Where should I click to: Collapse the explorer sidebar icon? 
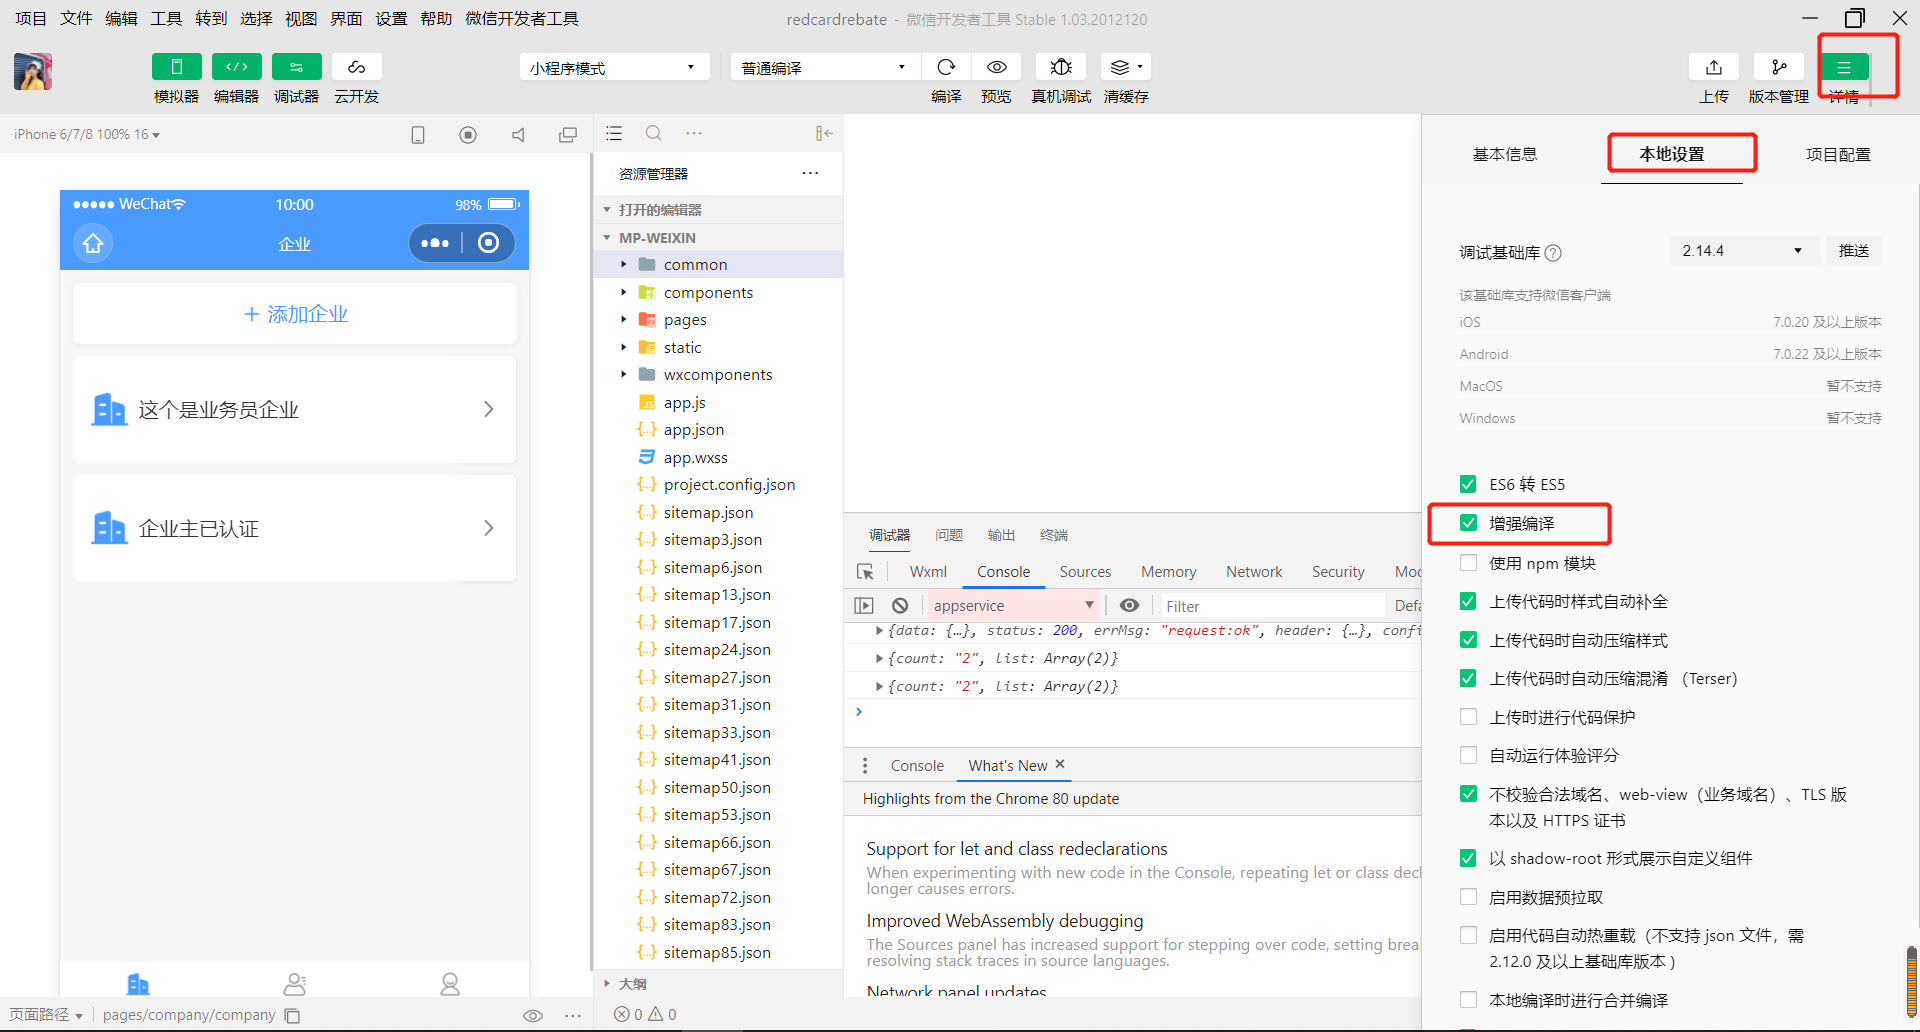pos(823,133)
